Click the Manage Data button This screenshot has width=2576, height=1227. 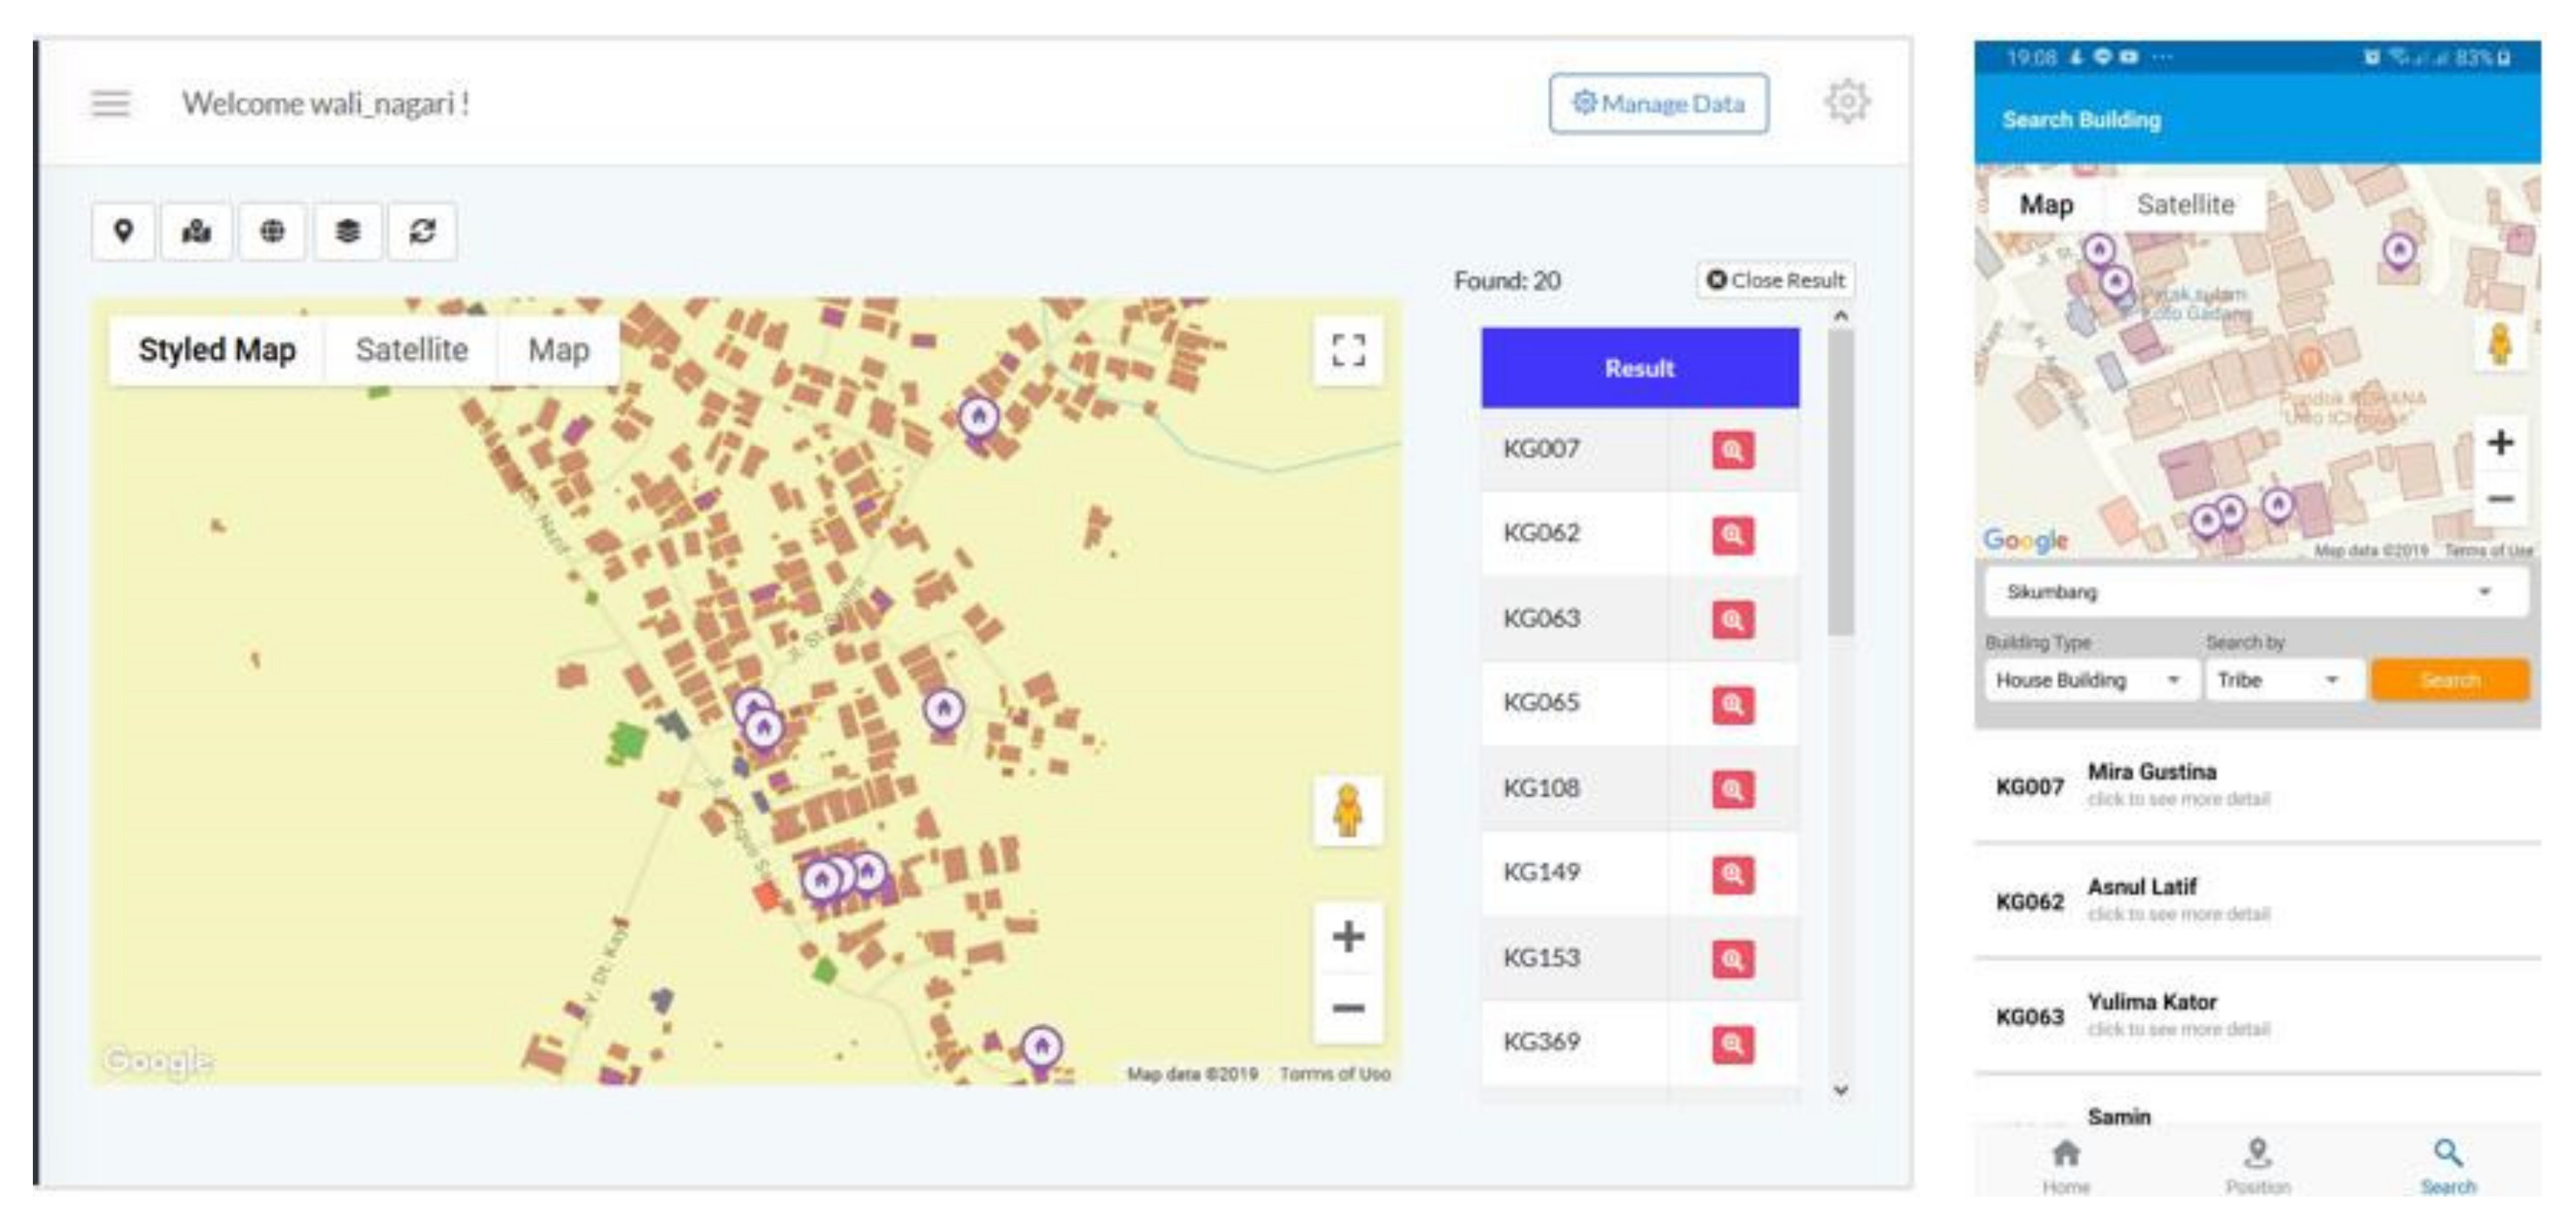(x=1658, y=103)
